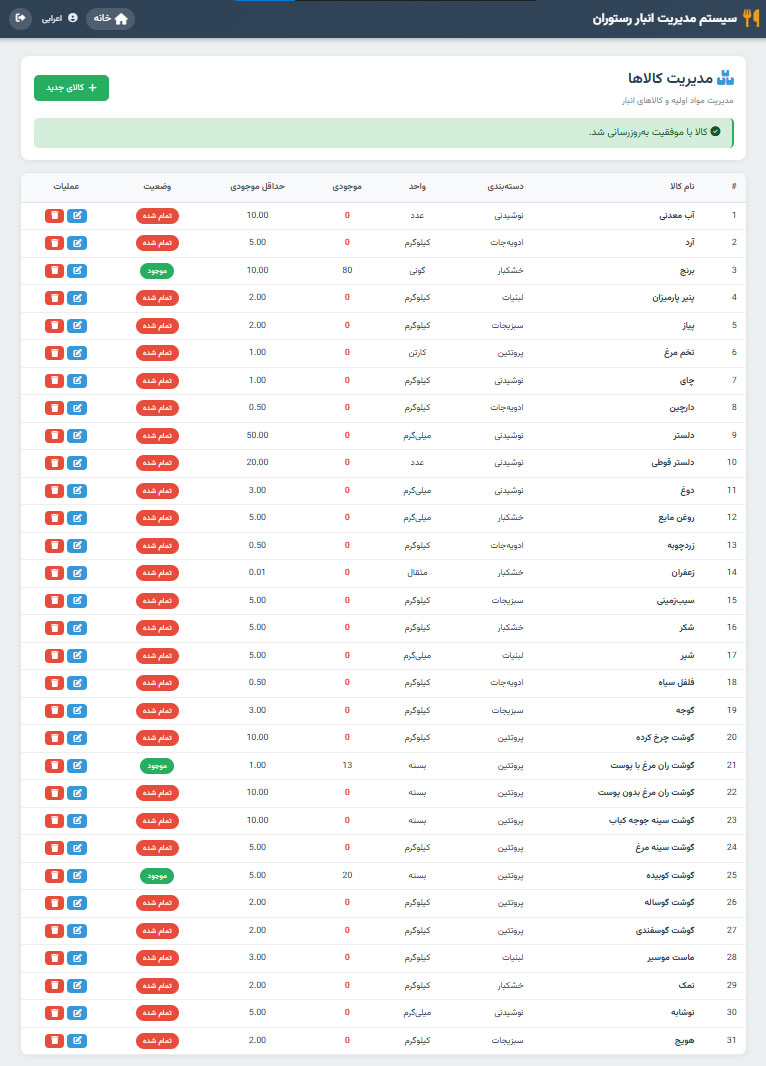Edit the نوشابه row
Viewport: 766px width, 1066px height.
pos(77,1013)
